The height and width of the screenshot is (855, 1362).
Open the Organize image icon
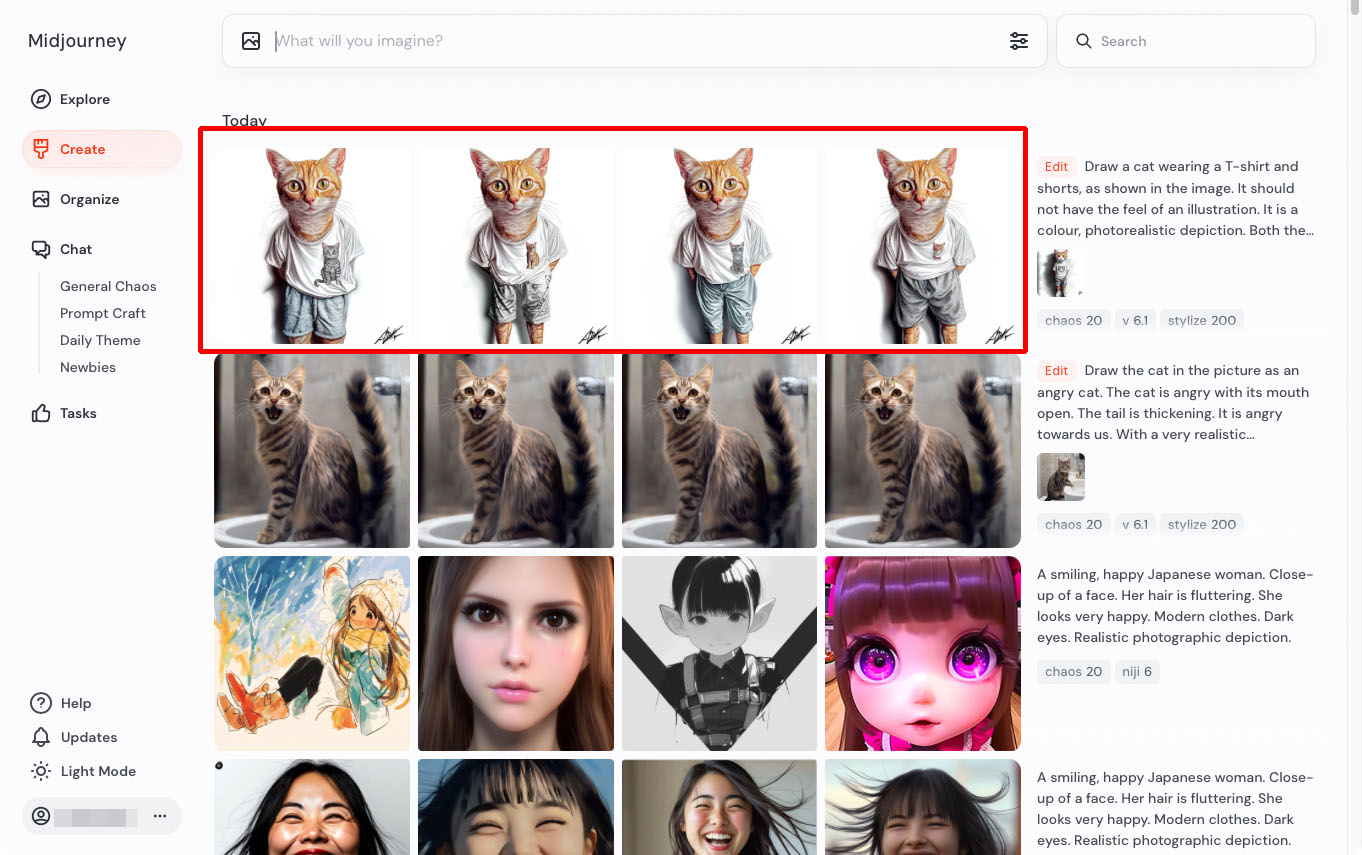pos(41,199)
